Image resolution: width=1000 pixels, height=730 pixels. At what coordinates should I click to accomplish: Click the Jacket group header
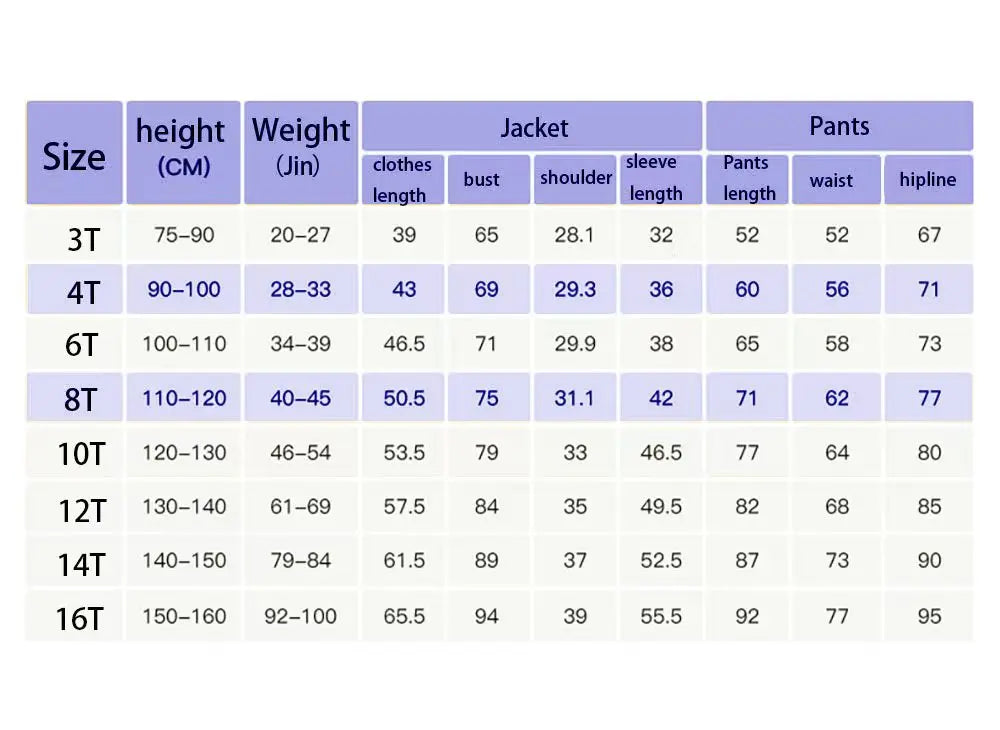coord(532,127)
